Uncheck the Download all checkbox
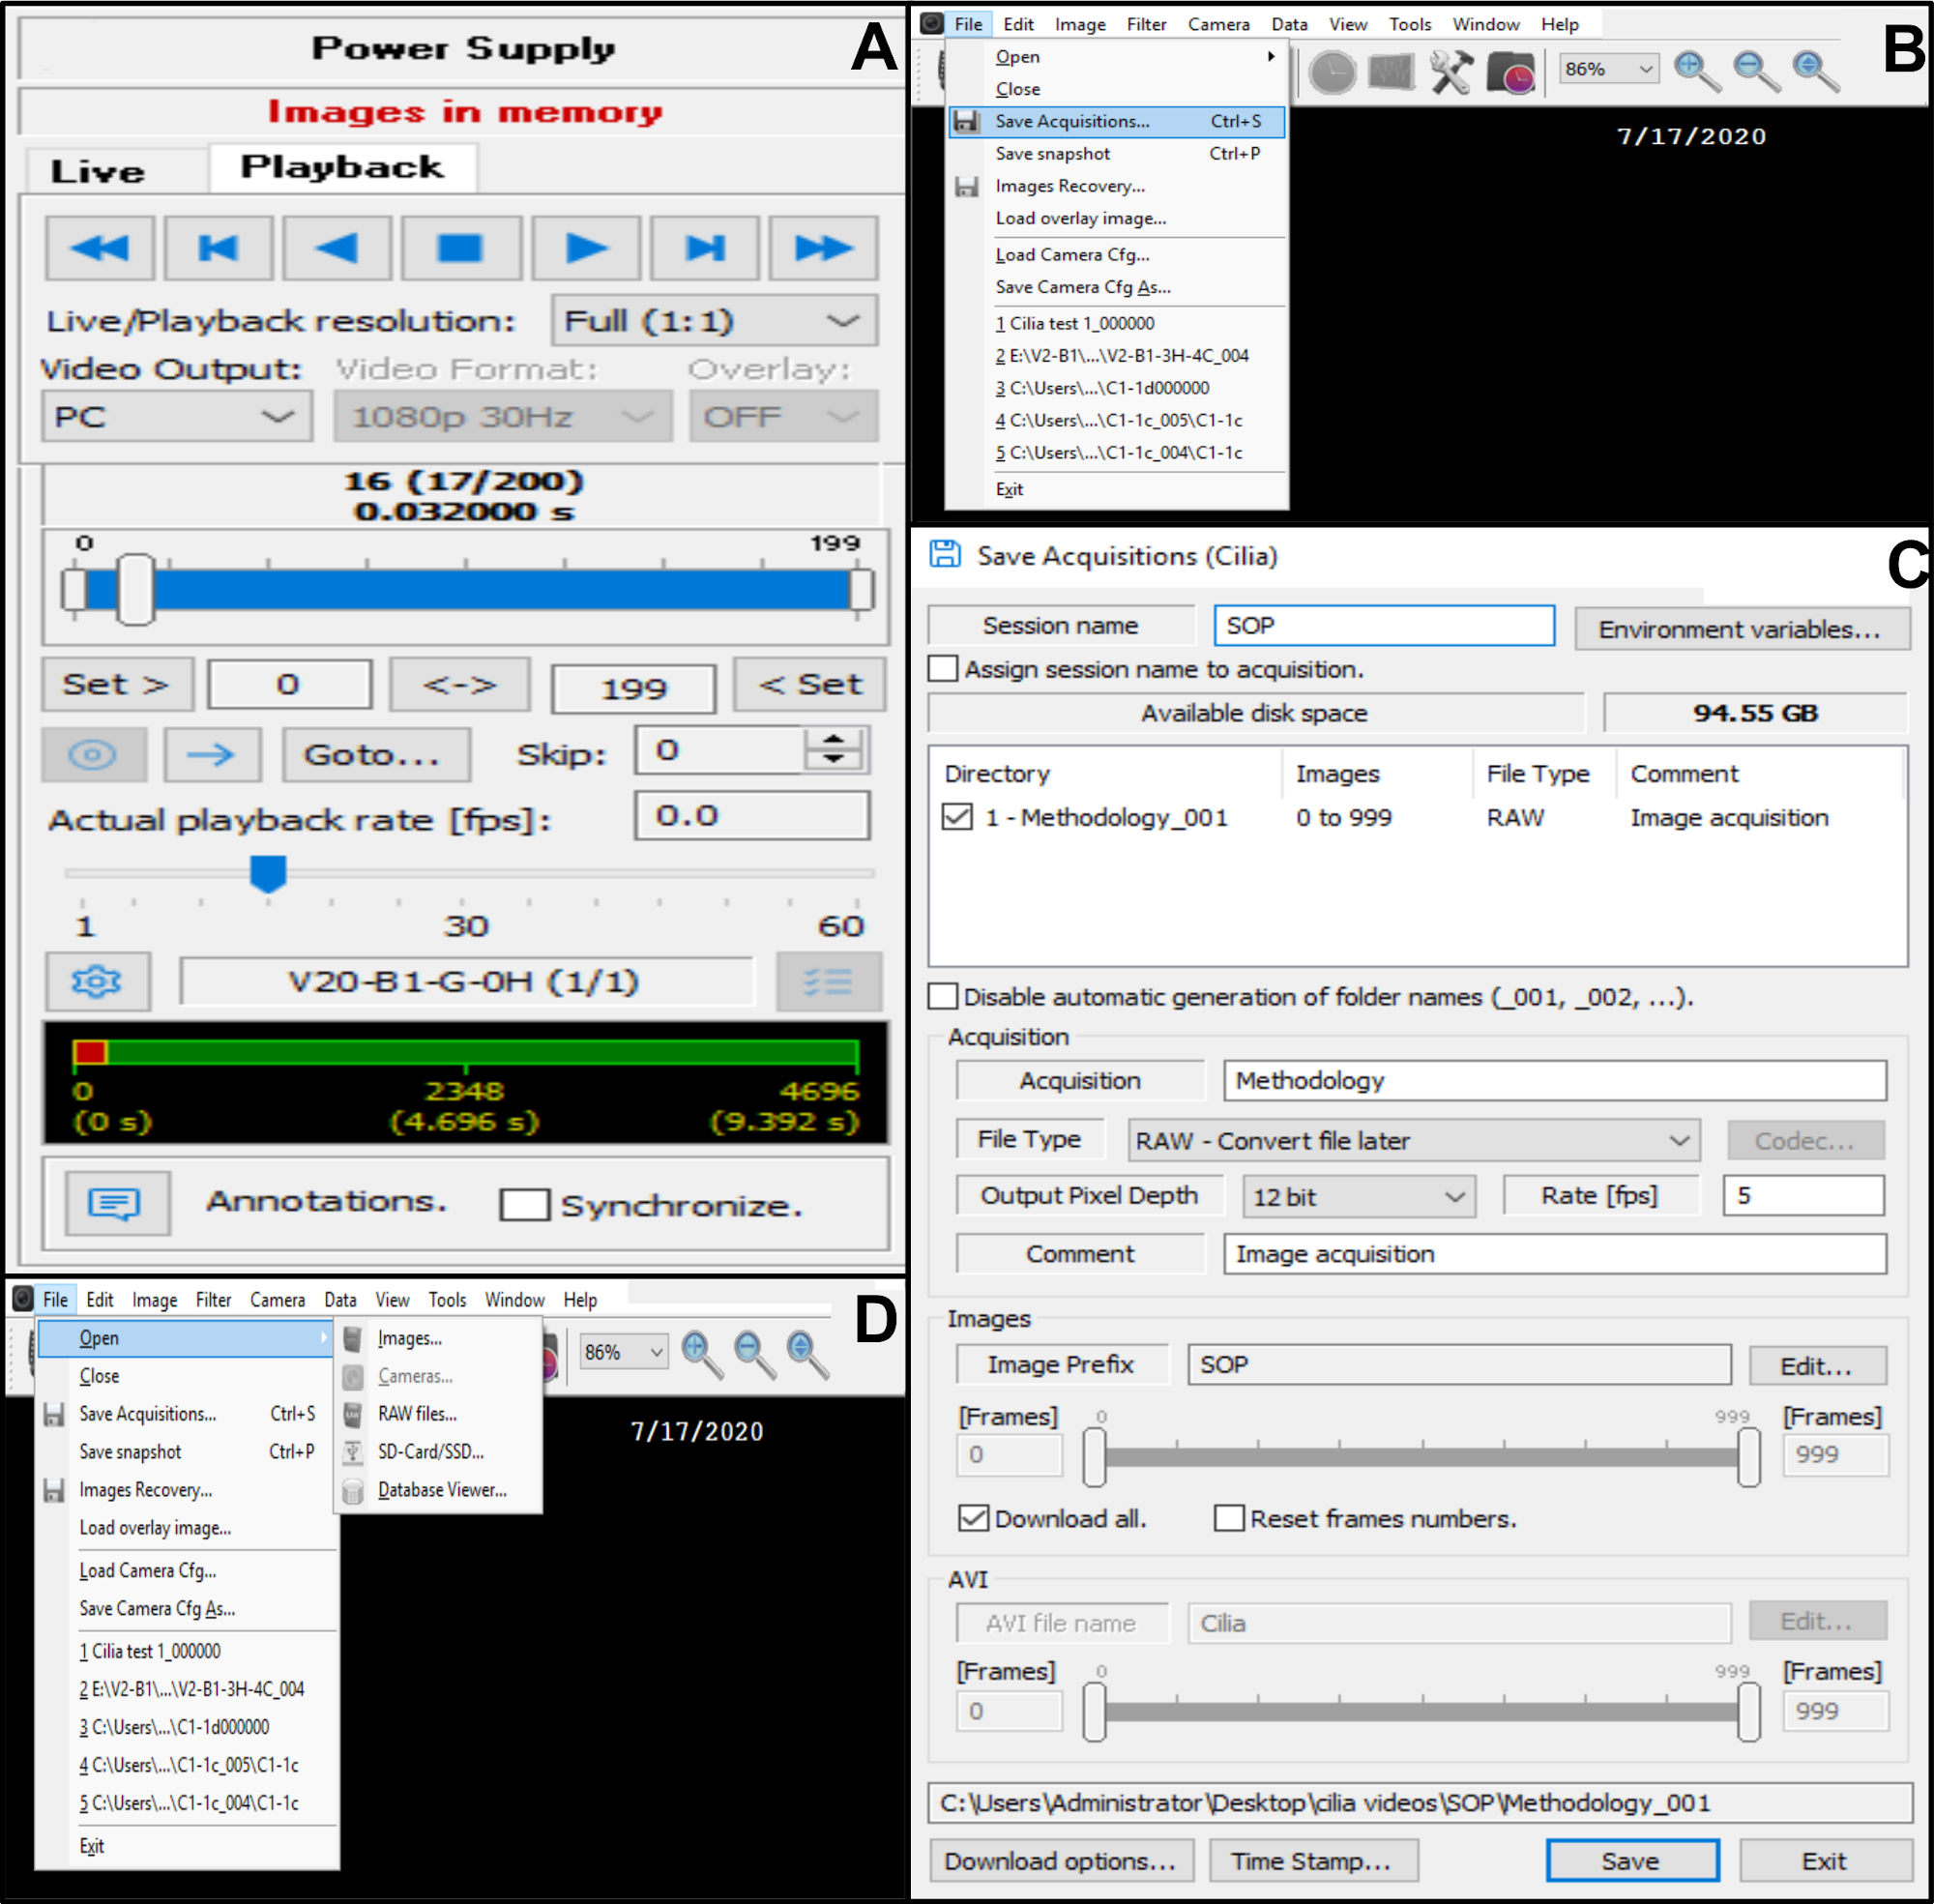The width and height of the screenshot is (1934, 1904). coord(973,1518)
